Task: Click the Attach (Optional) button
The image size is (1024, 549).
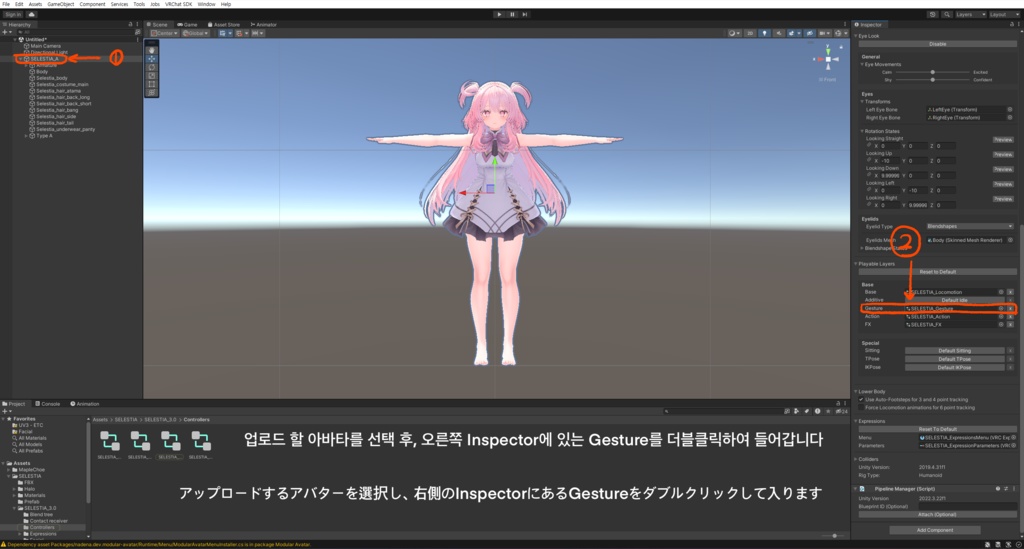Action: click(x=937, y=514)
